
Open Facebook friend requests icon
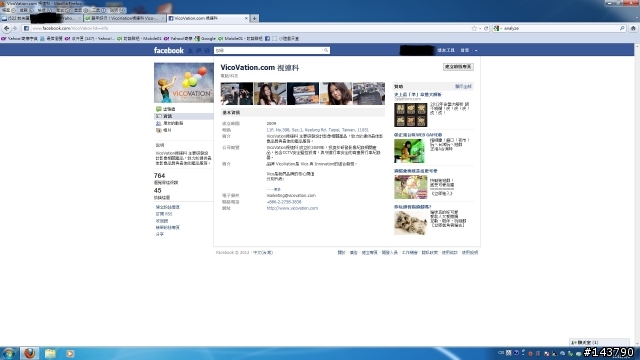[190, 50]
